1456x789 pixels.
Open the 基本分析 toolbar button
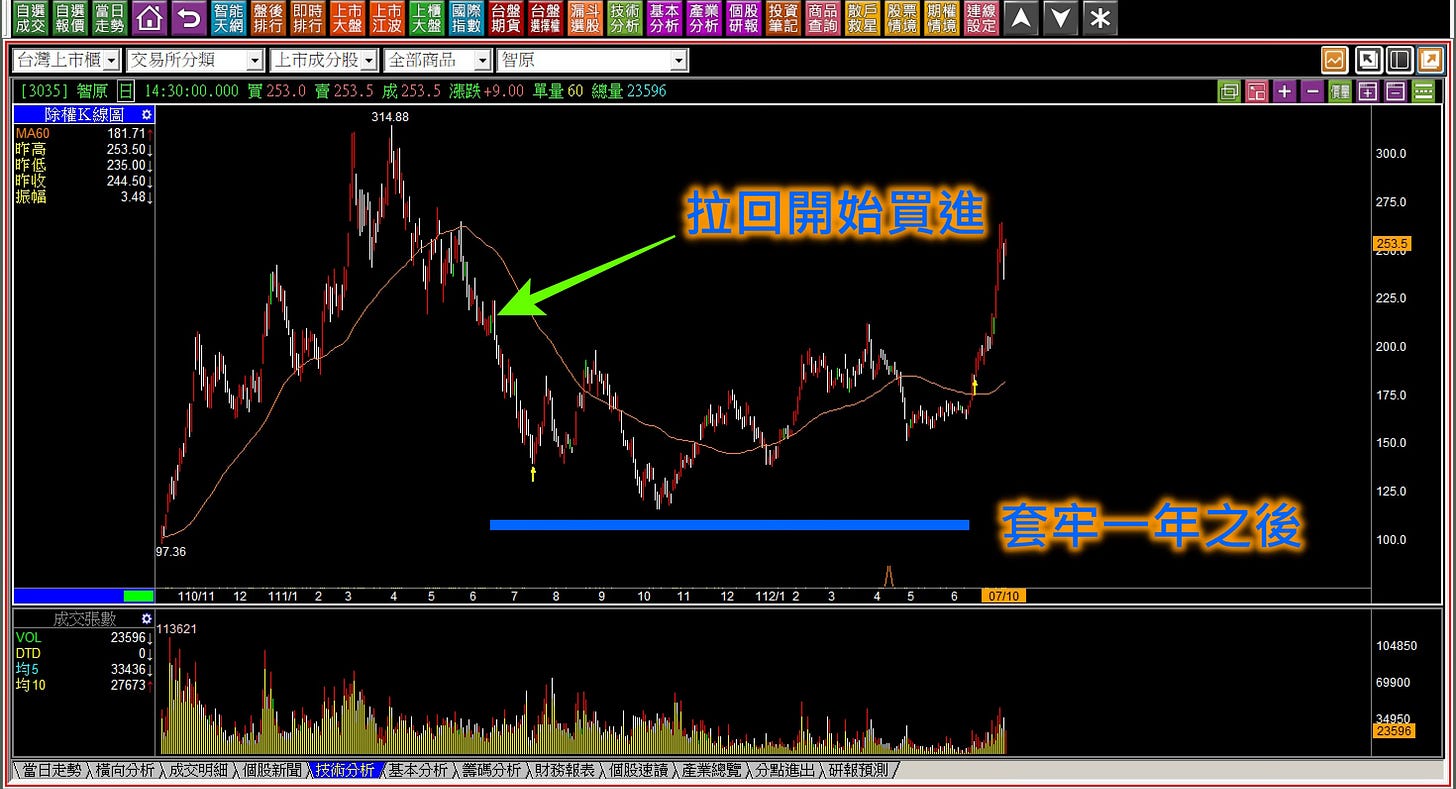tap(664, 18)
